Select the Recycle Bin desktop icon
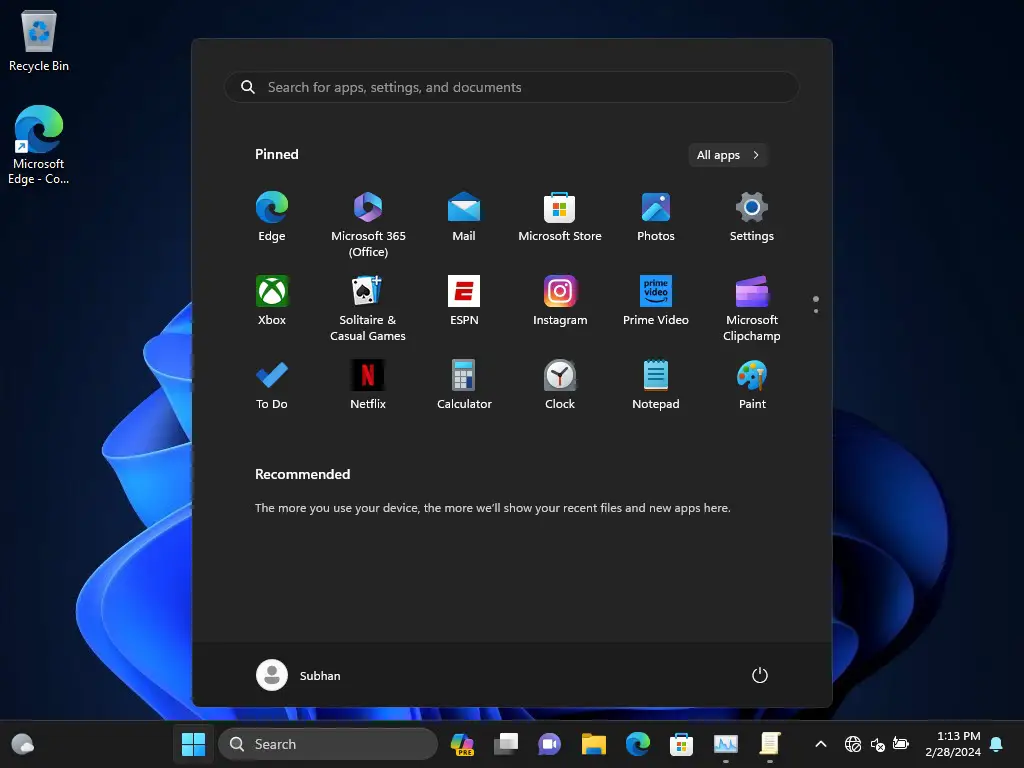1024x768 pixels. point(39,40)
